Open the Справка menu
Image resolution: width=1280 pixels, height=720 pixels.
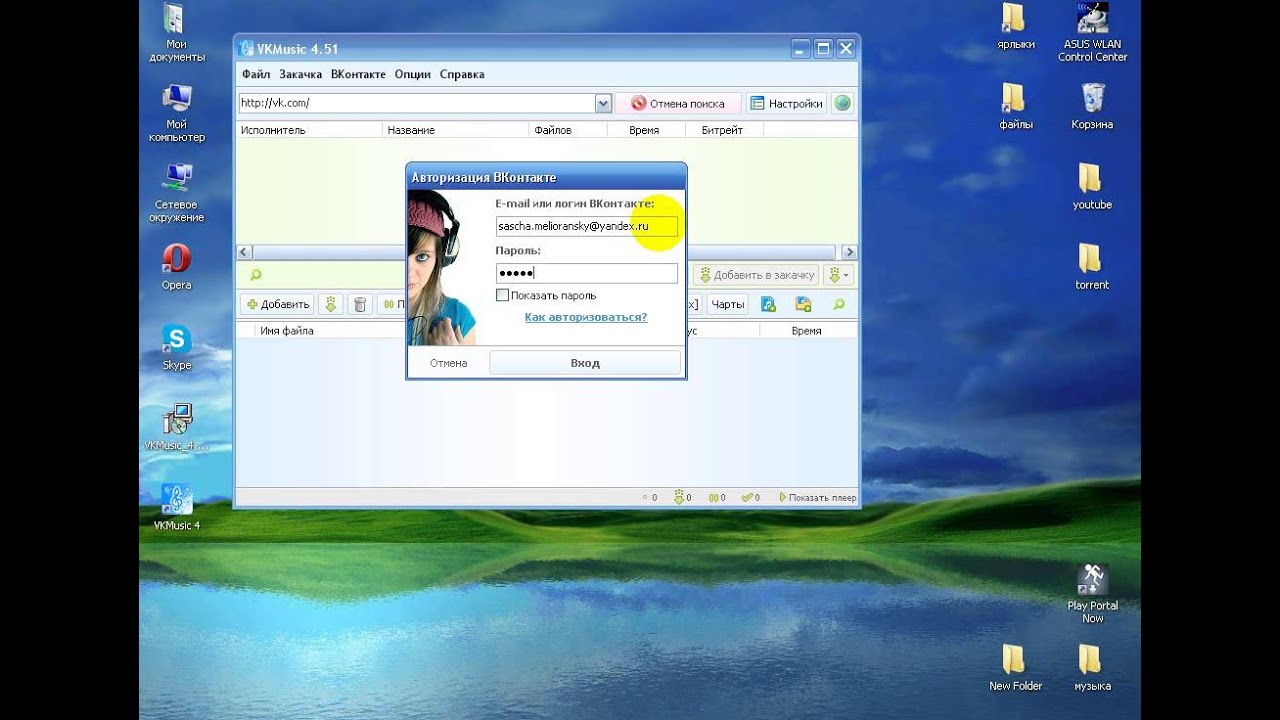click(462, 74)
